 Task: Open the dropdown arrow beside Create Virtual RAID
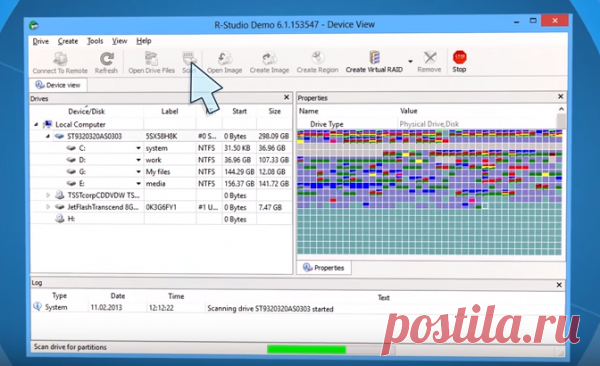coord(410,61)
